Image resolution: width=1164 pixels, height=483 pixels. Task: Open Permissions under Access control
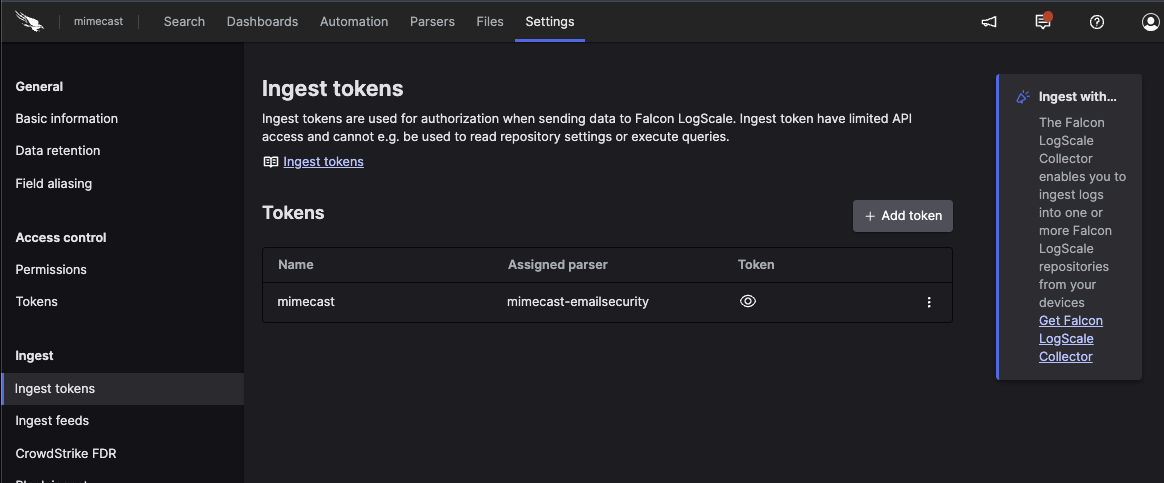coord(51,270)
